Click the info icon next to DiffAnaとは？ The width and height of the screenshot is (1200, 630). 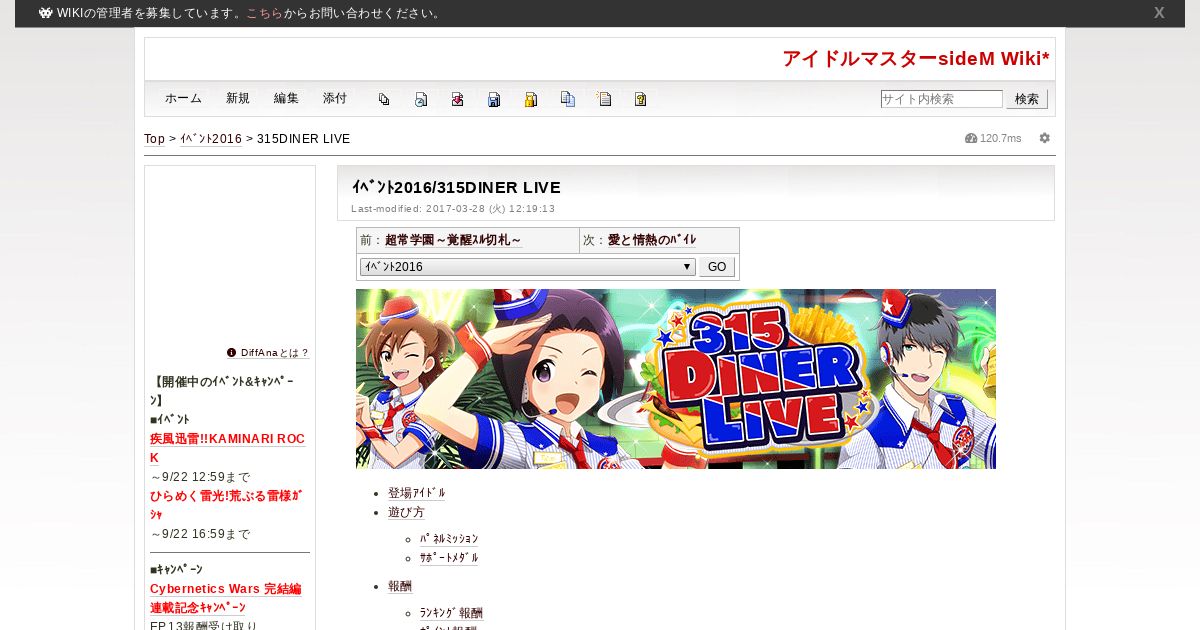tap(231, 352)
